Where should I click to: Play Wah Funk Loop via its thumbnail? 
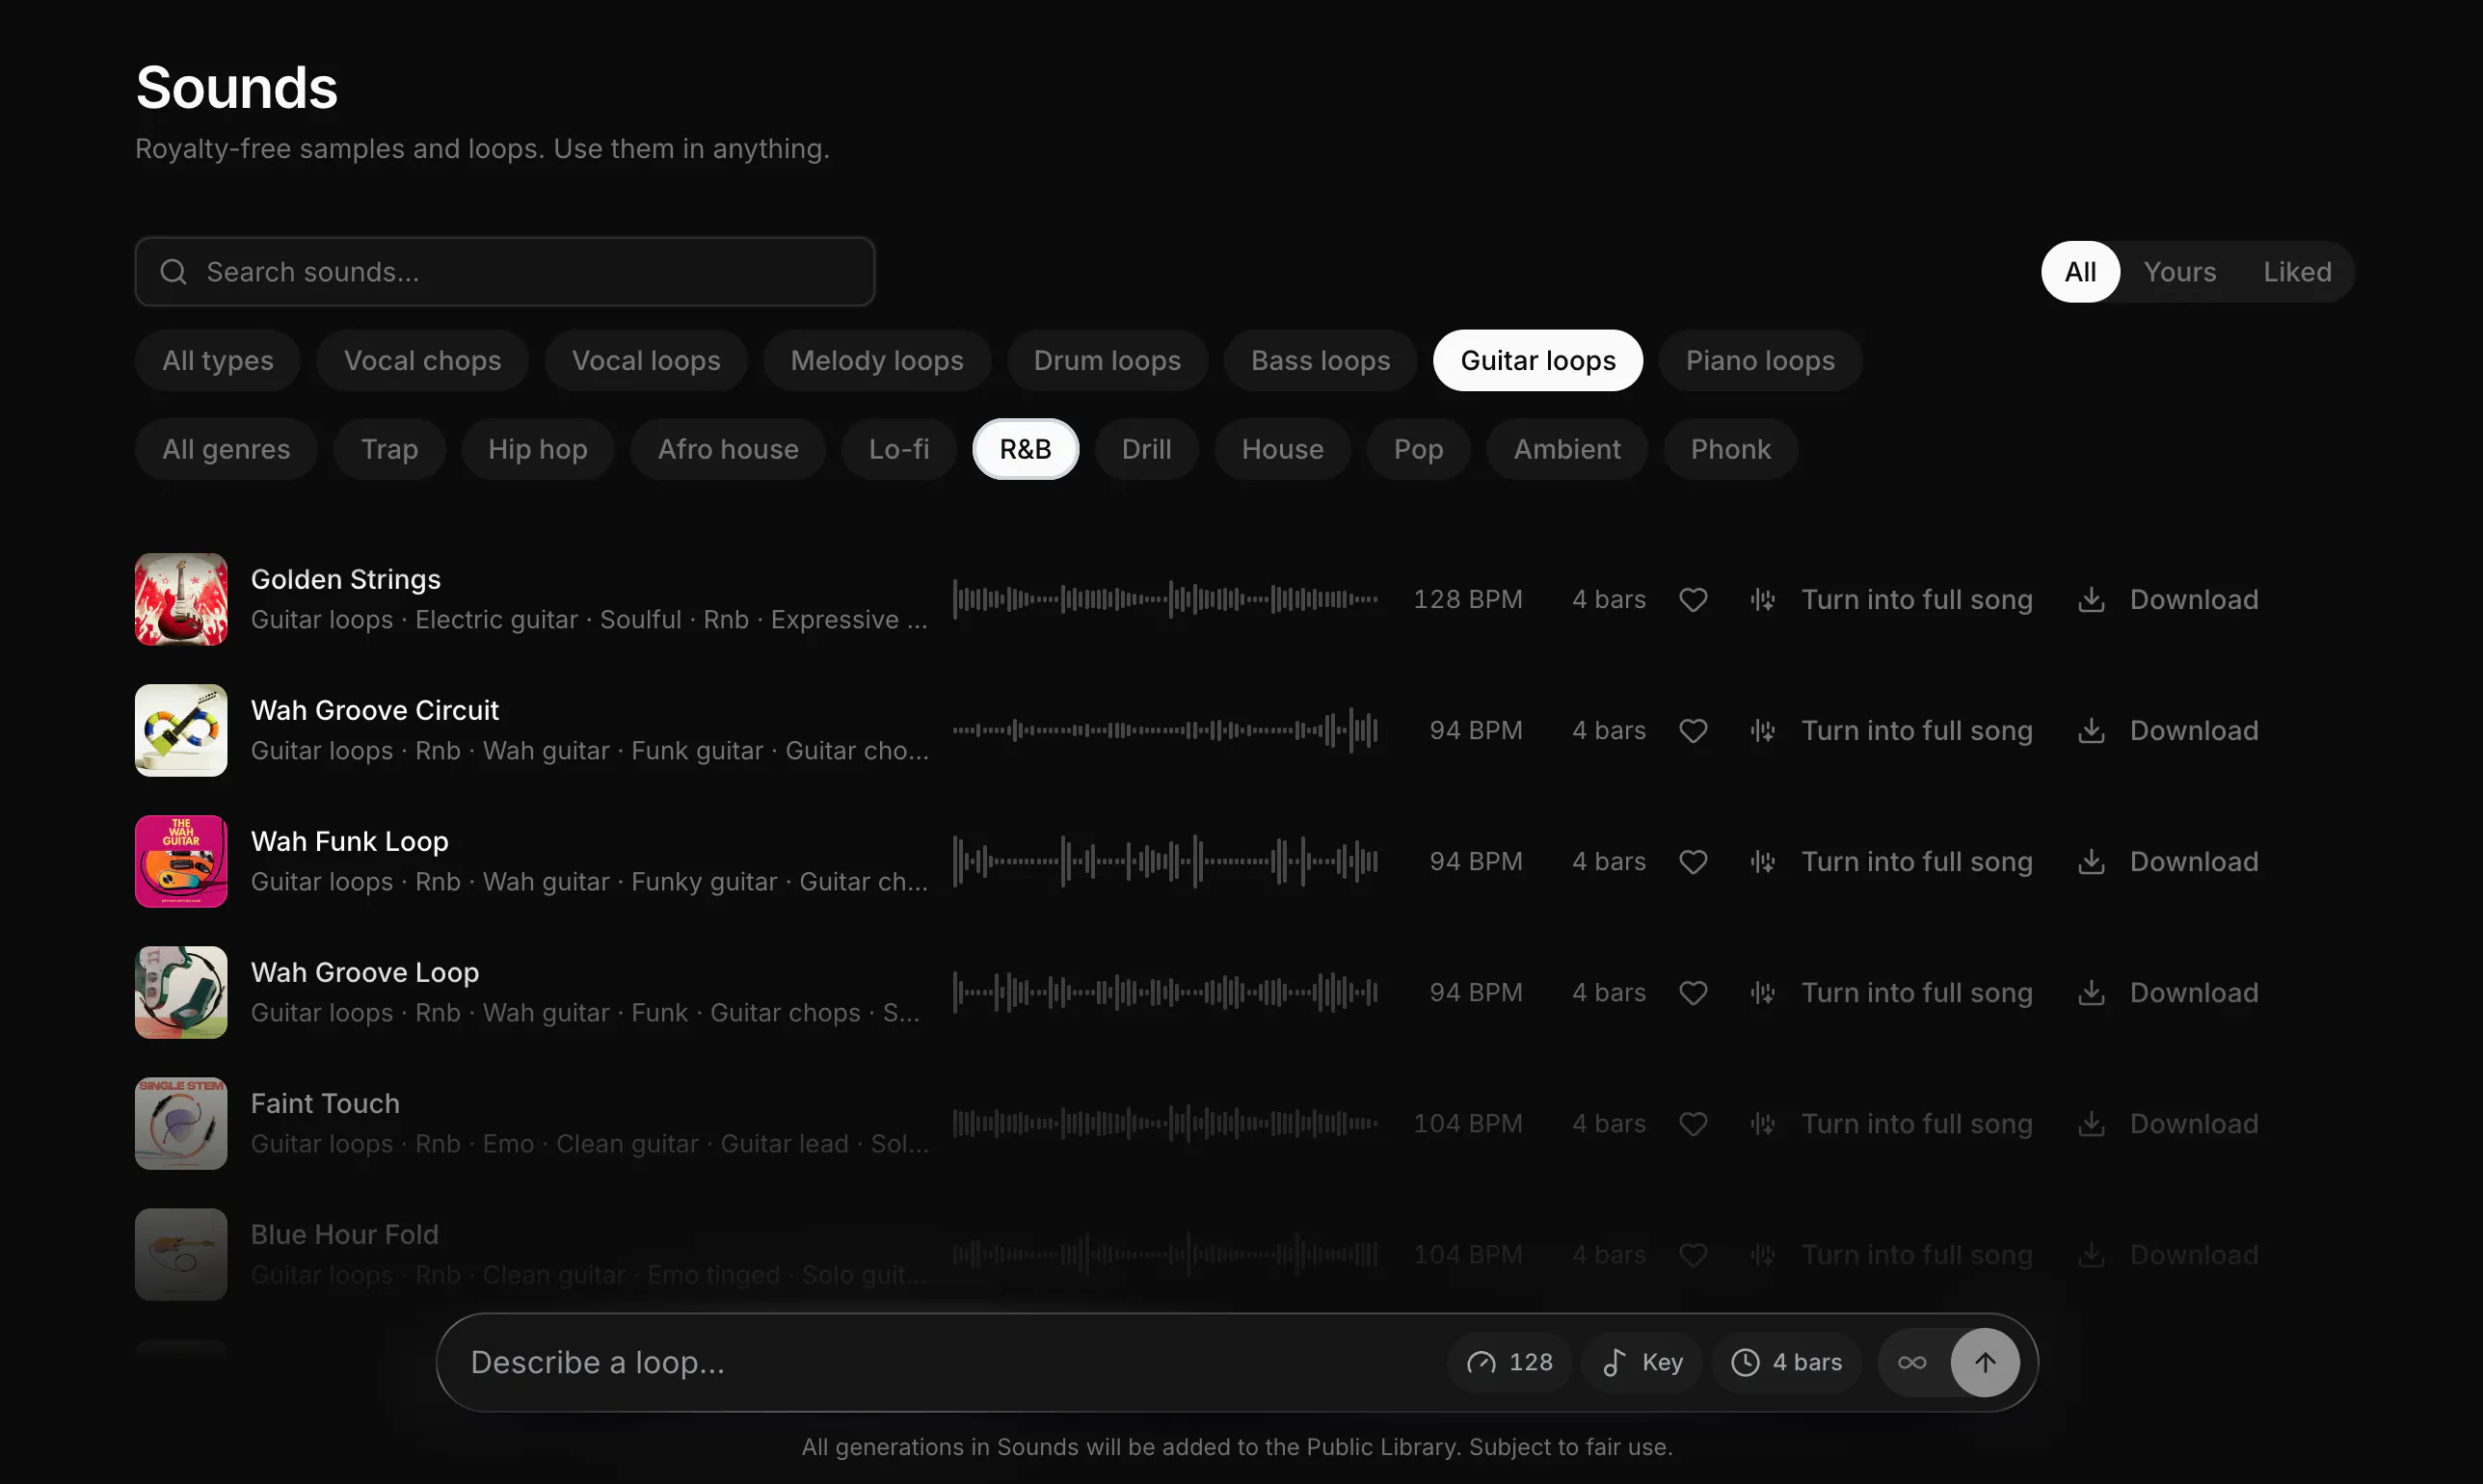pos(181,862)
